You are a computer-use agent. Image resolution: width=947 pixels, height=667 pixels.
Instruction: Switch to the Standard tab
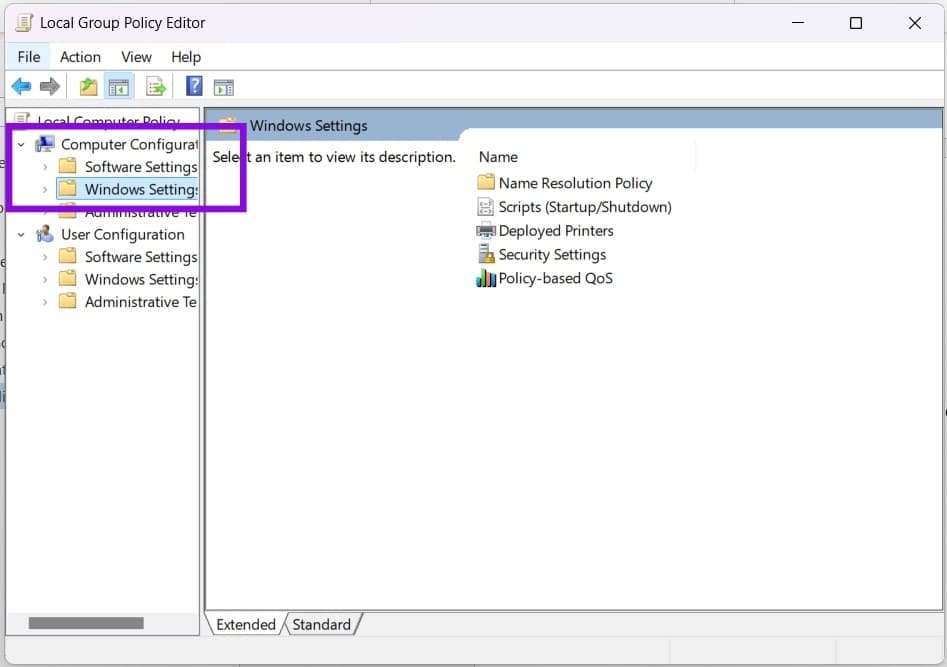(x=321, y=624)
